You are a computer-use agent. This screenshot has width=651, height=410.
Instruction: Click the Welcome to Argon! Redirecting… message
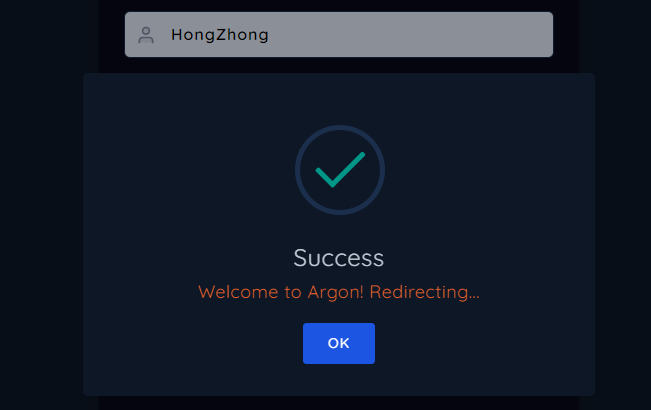tap(339, 292)
